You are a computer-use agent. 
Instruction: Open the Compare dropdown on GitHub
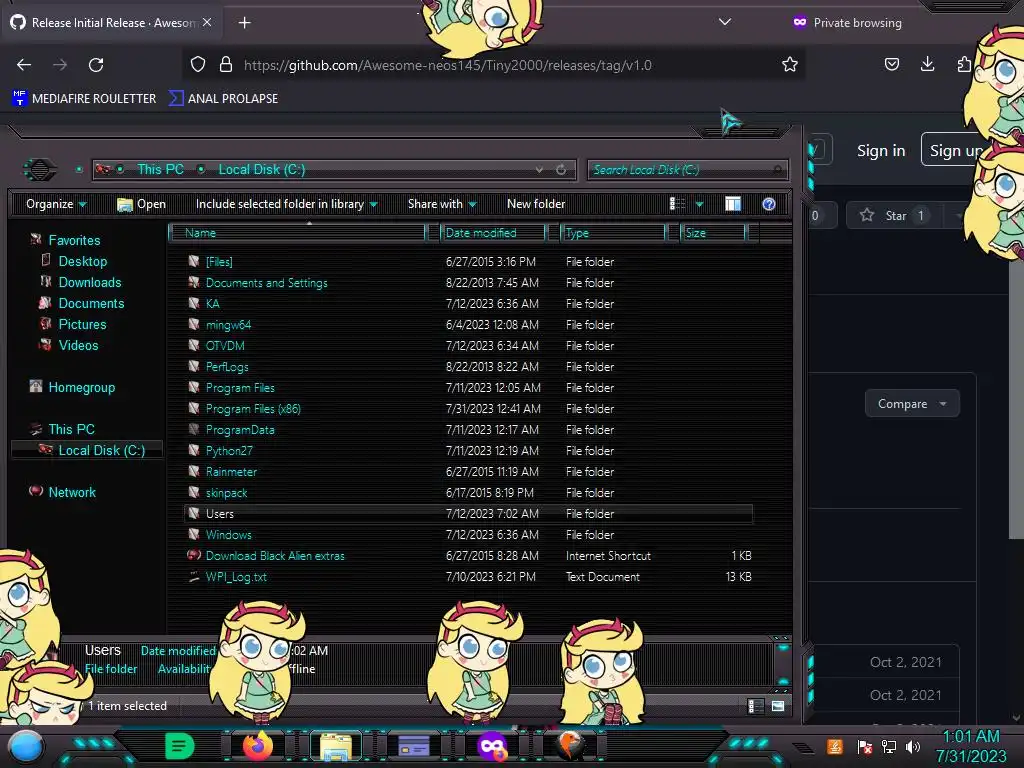point(912,404)
